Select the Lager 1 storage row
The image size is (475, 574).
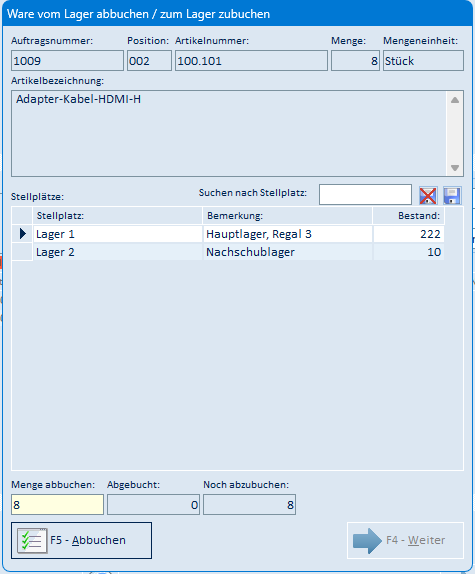pyautogui.click(x=228, y=234)
